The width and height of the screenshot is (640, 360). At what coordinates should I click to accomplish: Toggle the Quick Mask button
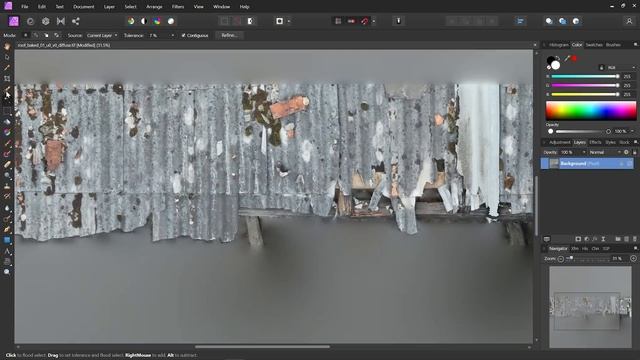280,21
